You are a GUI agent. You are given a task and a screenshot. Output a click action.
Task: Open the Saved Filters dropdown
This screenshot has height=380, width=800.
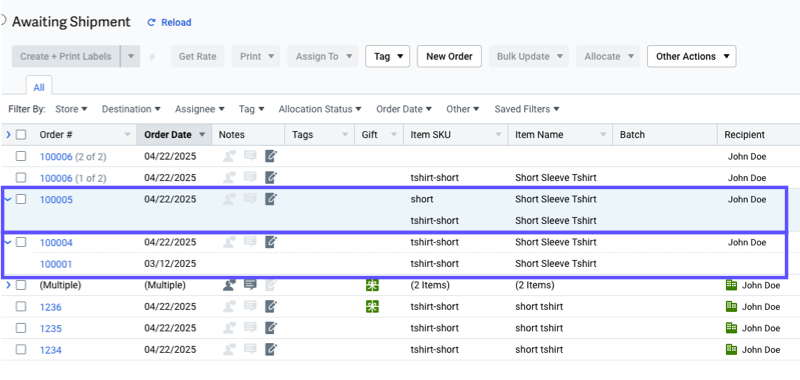coord(527,109)
